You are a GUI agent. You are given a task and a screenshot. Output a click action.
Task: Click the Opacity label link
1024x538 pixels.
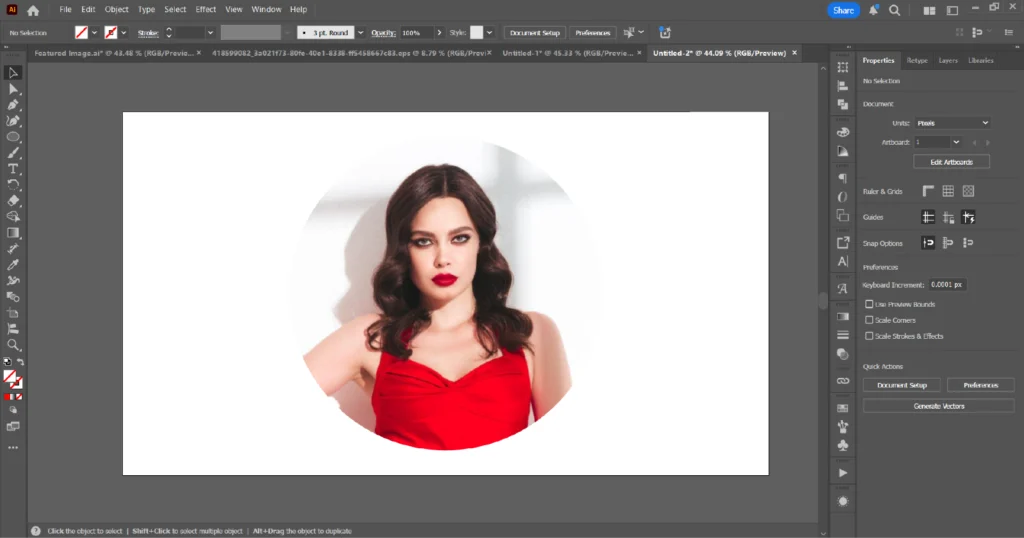click(x=383, y=33)
